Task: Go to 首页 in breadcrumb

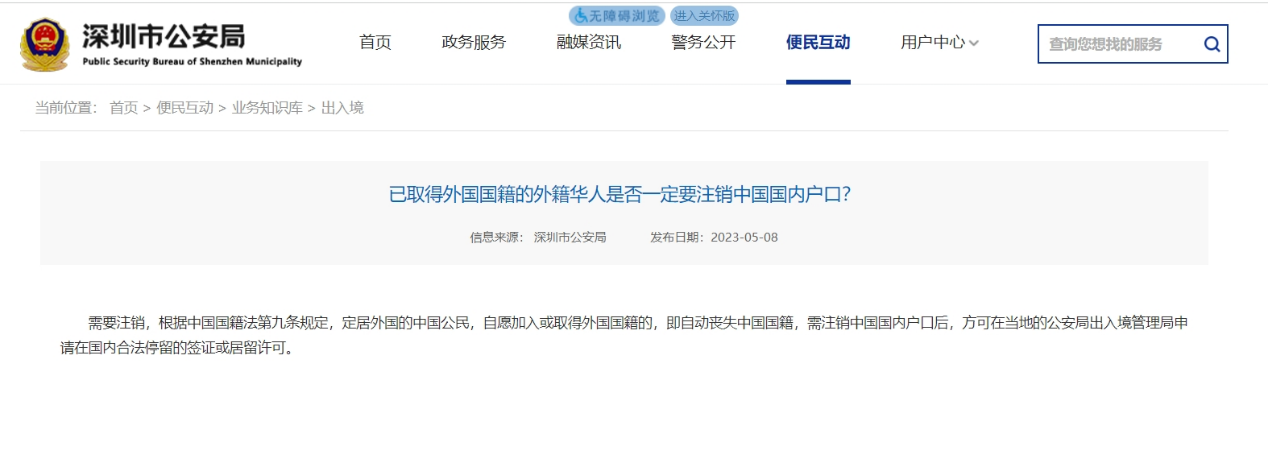Action: click(124, 108)
